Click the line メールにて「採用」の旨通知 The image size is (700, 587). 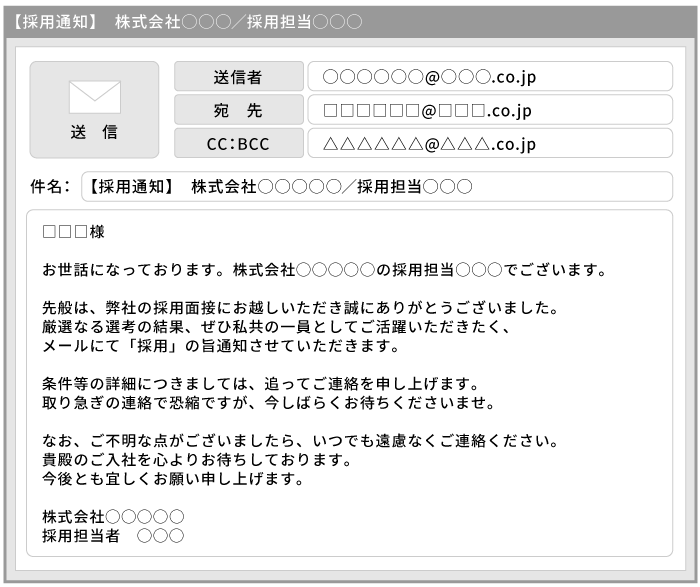pyautogui.click(x=221, y=346)
